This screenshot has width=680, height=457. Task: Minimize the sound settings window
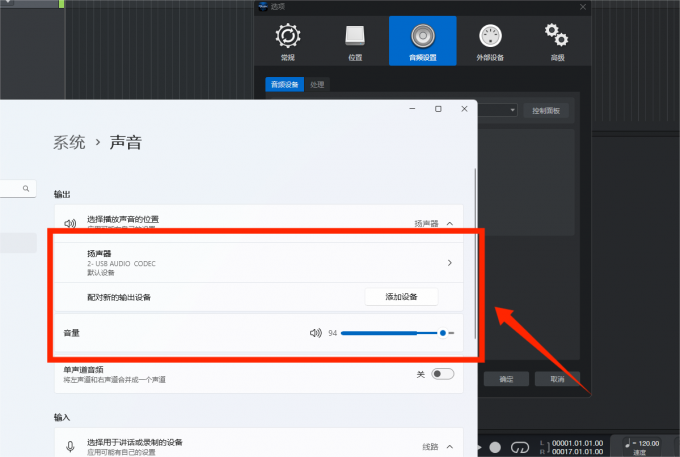pyautogui.click(x=412, y=108)
